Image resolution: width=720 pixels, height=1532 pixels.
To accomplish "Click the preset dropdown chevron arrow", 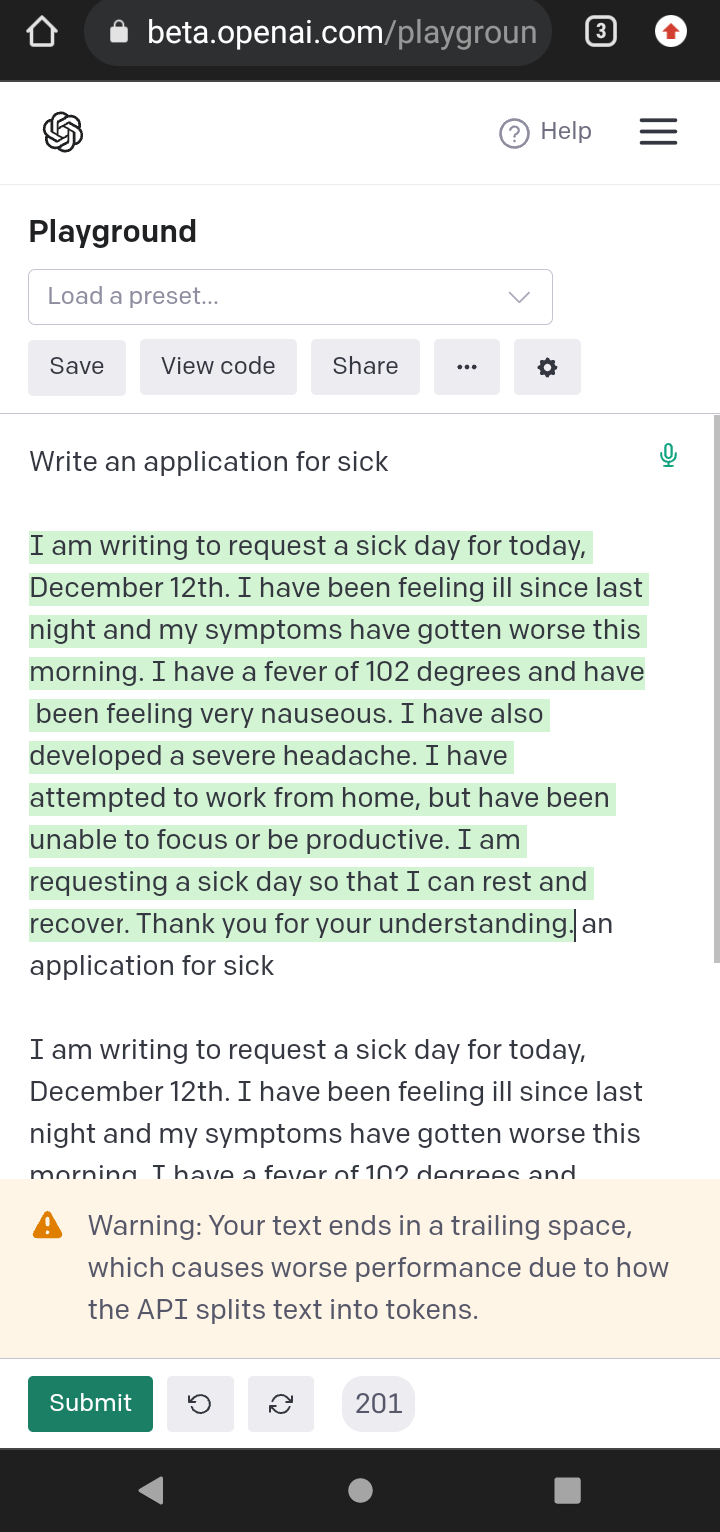I will (519, 297).
